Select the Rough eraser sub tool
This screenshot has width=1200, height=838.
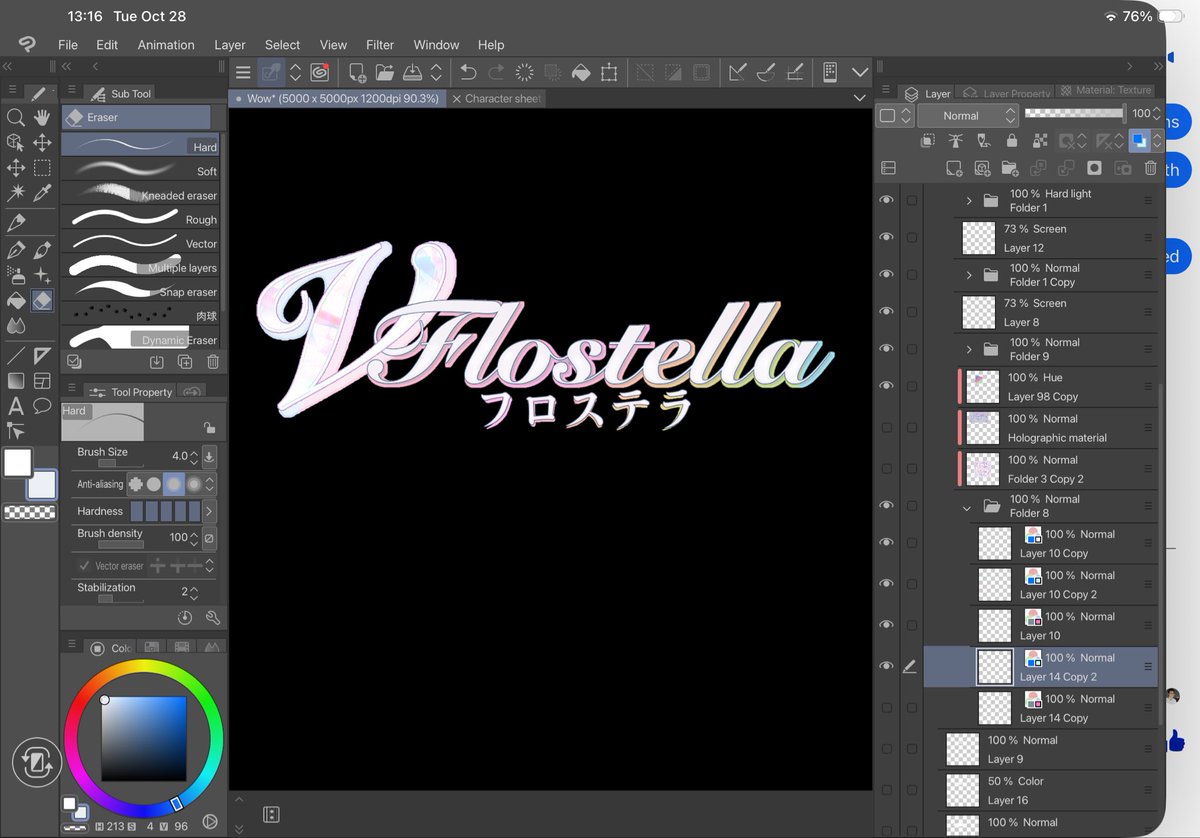point(140,219)
